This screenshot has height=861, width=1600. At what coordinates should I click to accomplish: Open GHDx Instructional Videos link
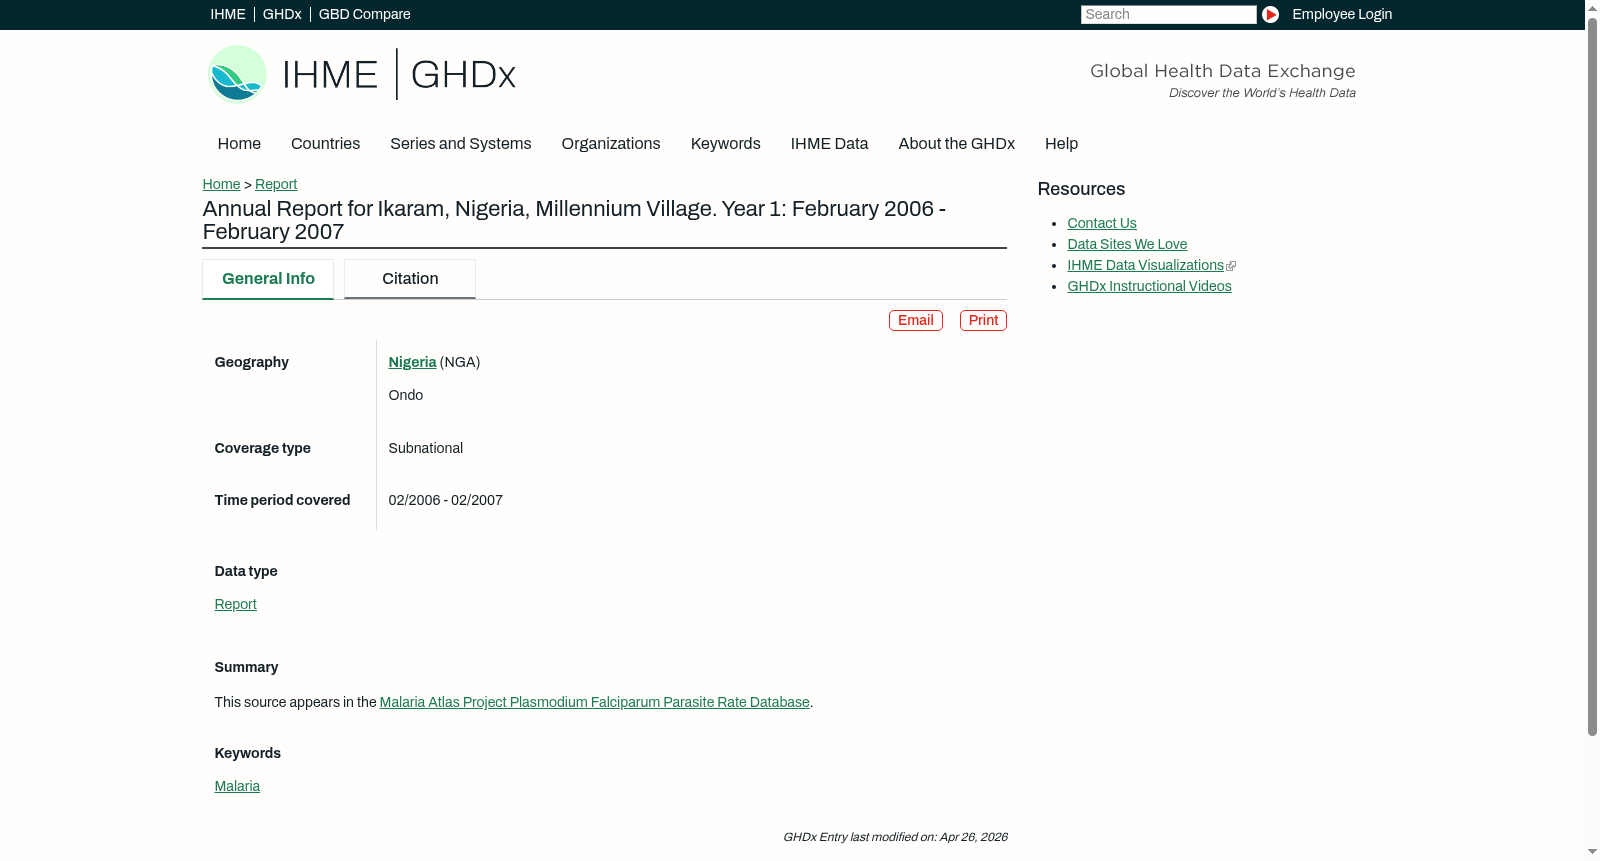tap(1149, 286)
